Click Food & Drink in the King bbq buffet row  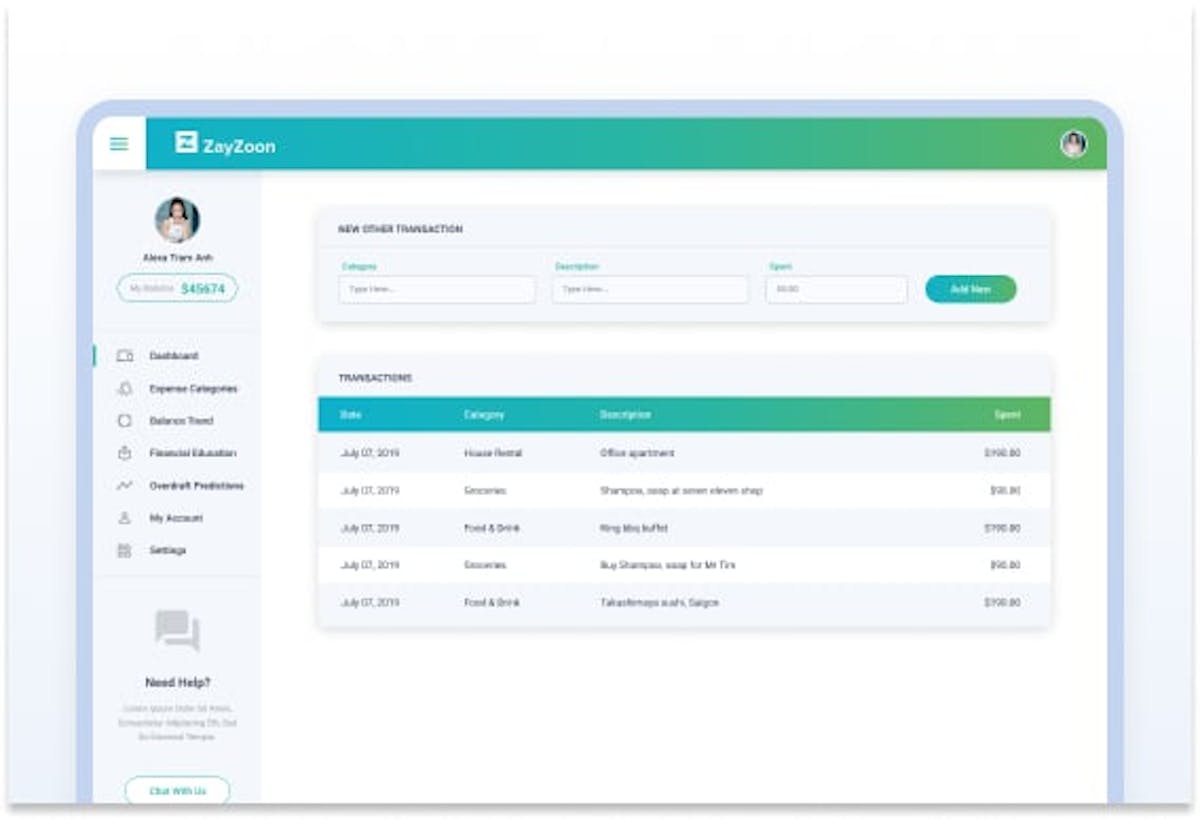point(492,528)
